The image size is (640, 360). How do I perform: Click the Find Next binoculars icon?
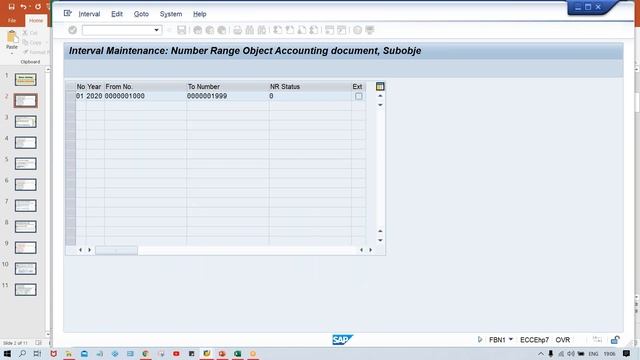262,30
